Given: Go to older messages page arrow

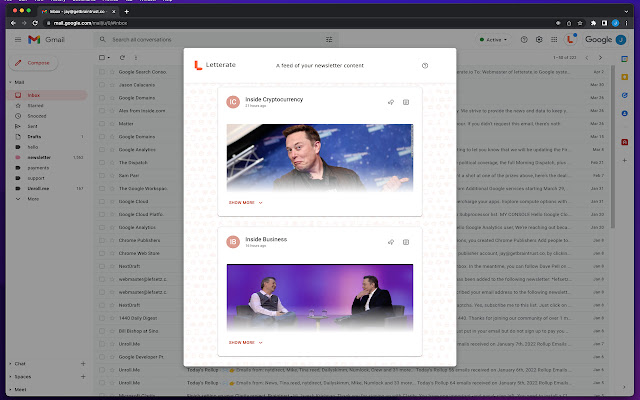Looking at the screenshot, I should tap(600, 58).
